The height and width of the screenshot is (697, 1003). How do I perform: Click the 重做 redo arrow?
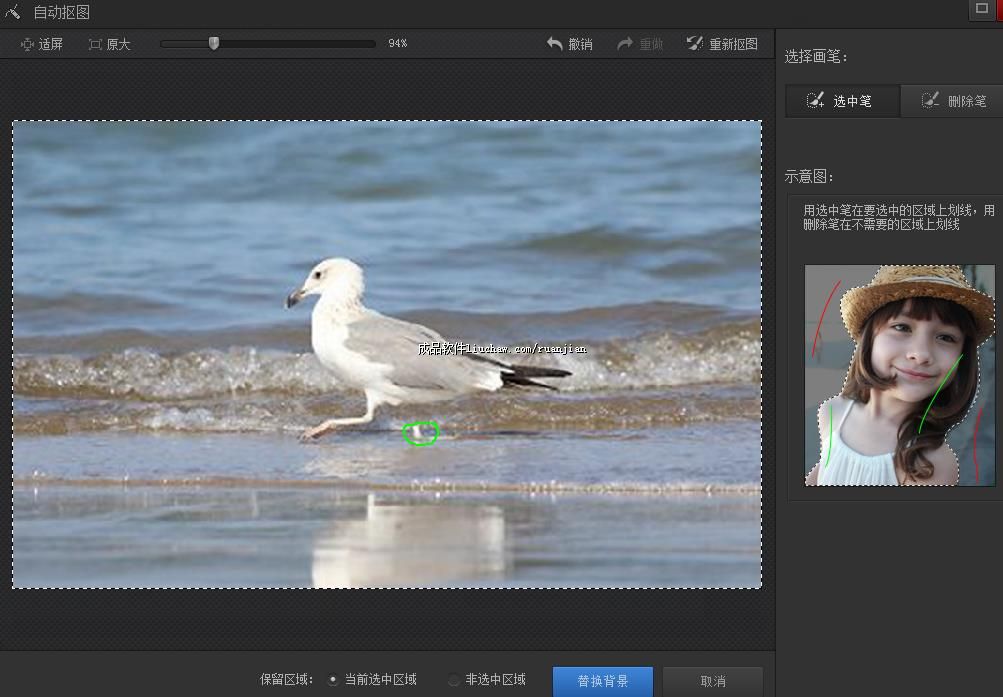[x=626, y=44]
